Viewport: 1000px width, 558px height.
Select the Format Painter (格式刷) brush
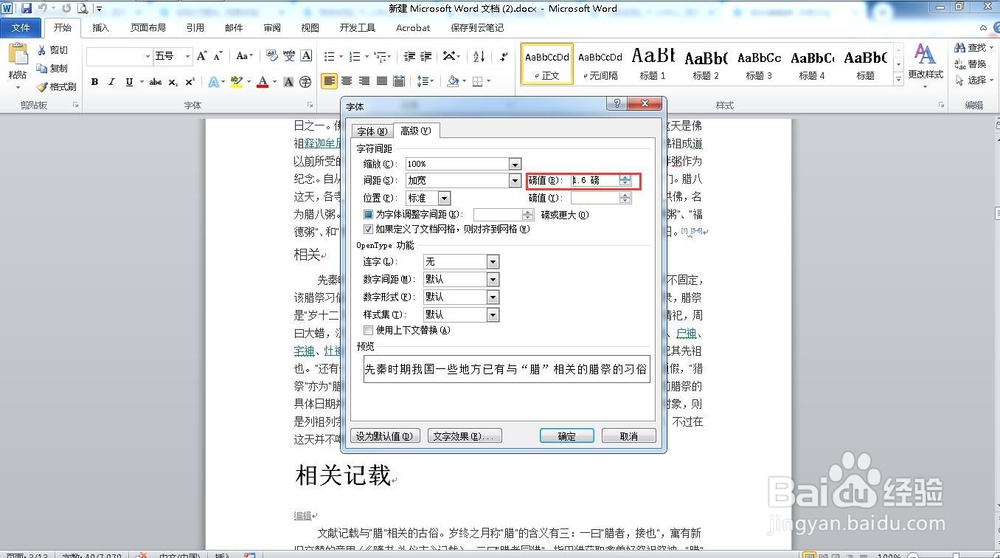coord(42,87)
